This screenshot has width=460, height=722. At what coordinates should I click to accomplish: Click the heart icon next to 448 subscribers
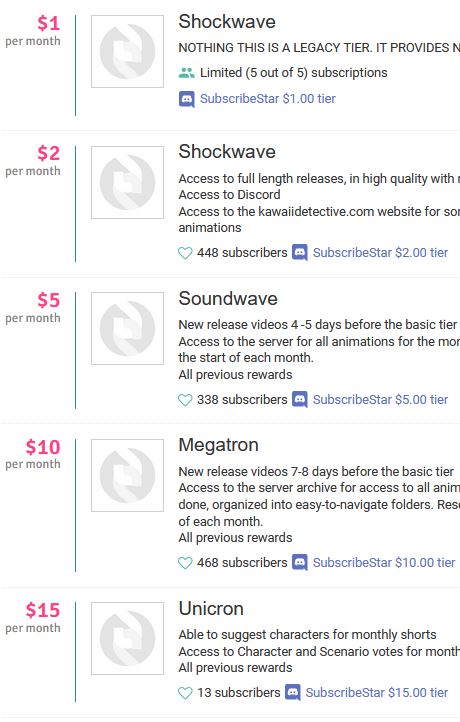tap(185, 253)
